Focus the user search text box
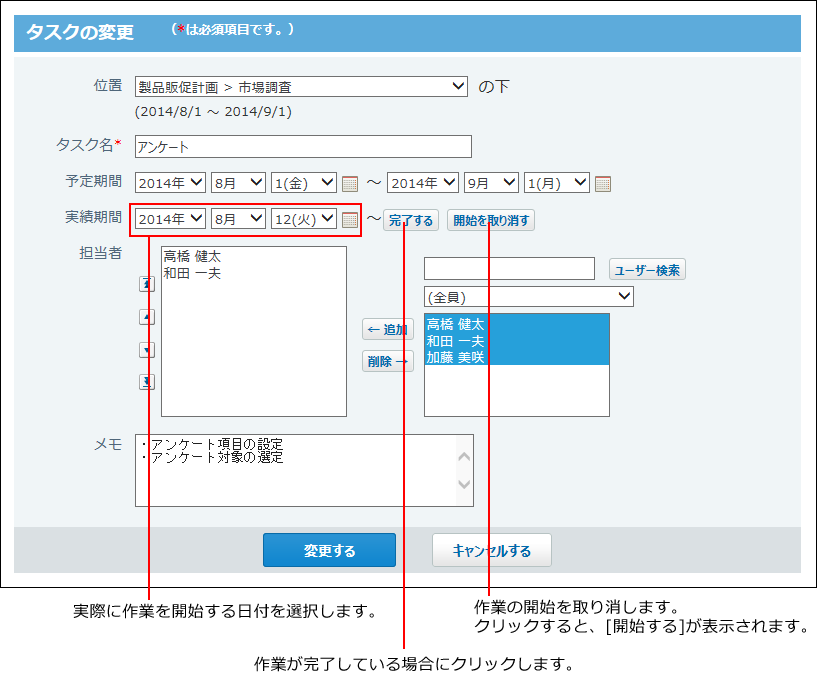Screen dimensions: 817x682 click(x=509, y=268)
